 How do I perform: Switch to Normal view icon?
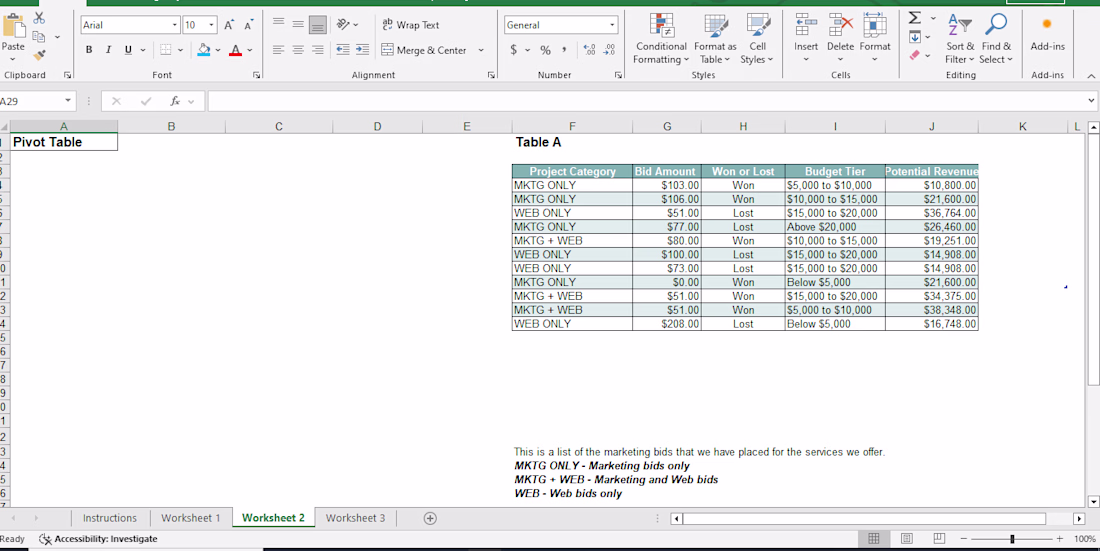tap(874, 539)
